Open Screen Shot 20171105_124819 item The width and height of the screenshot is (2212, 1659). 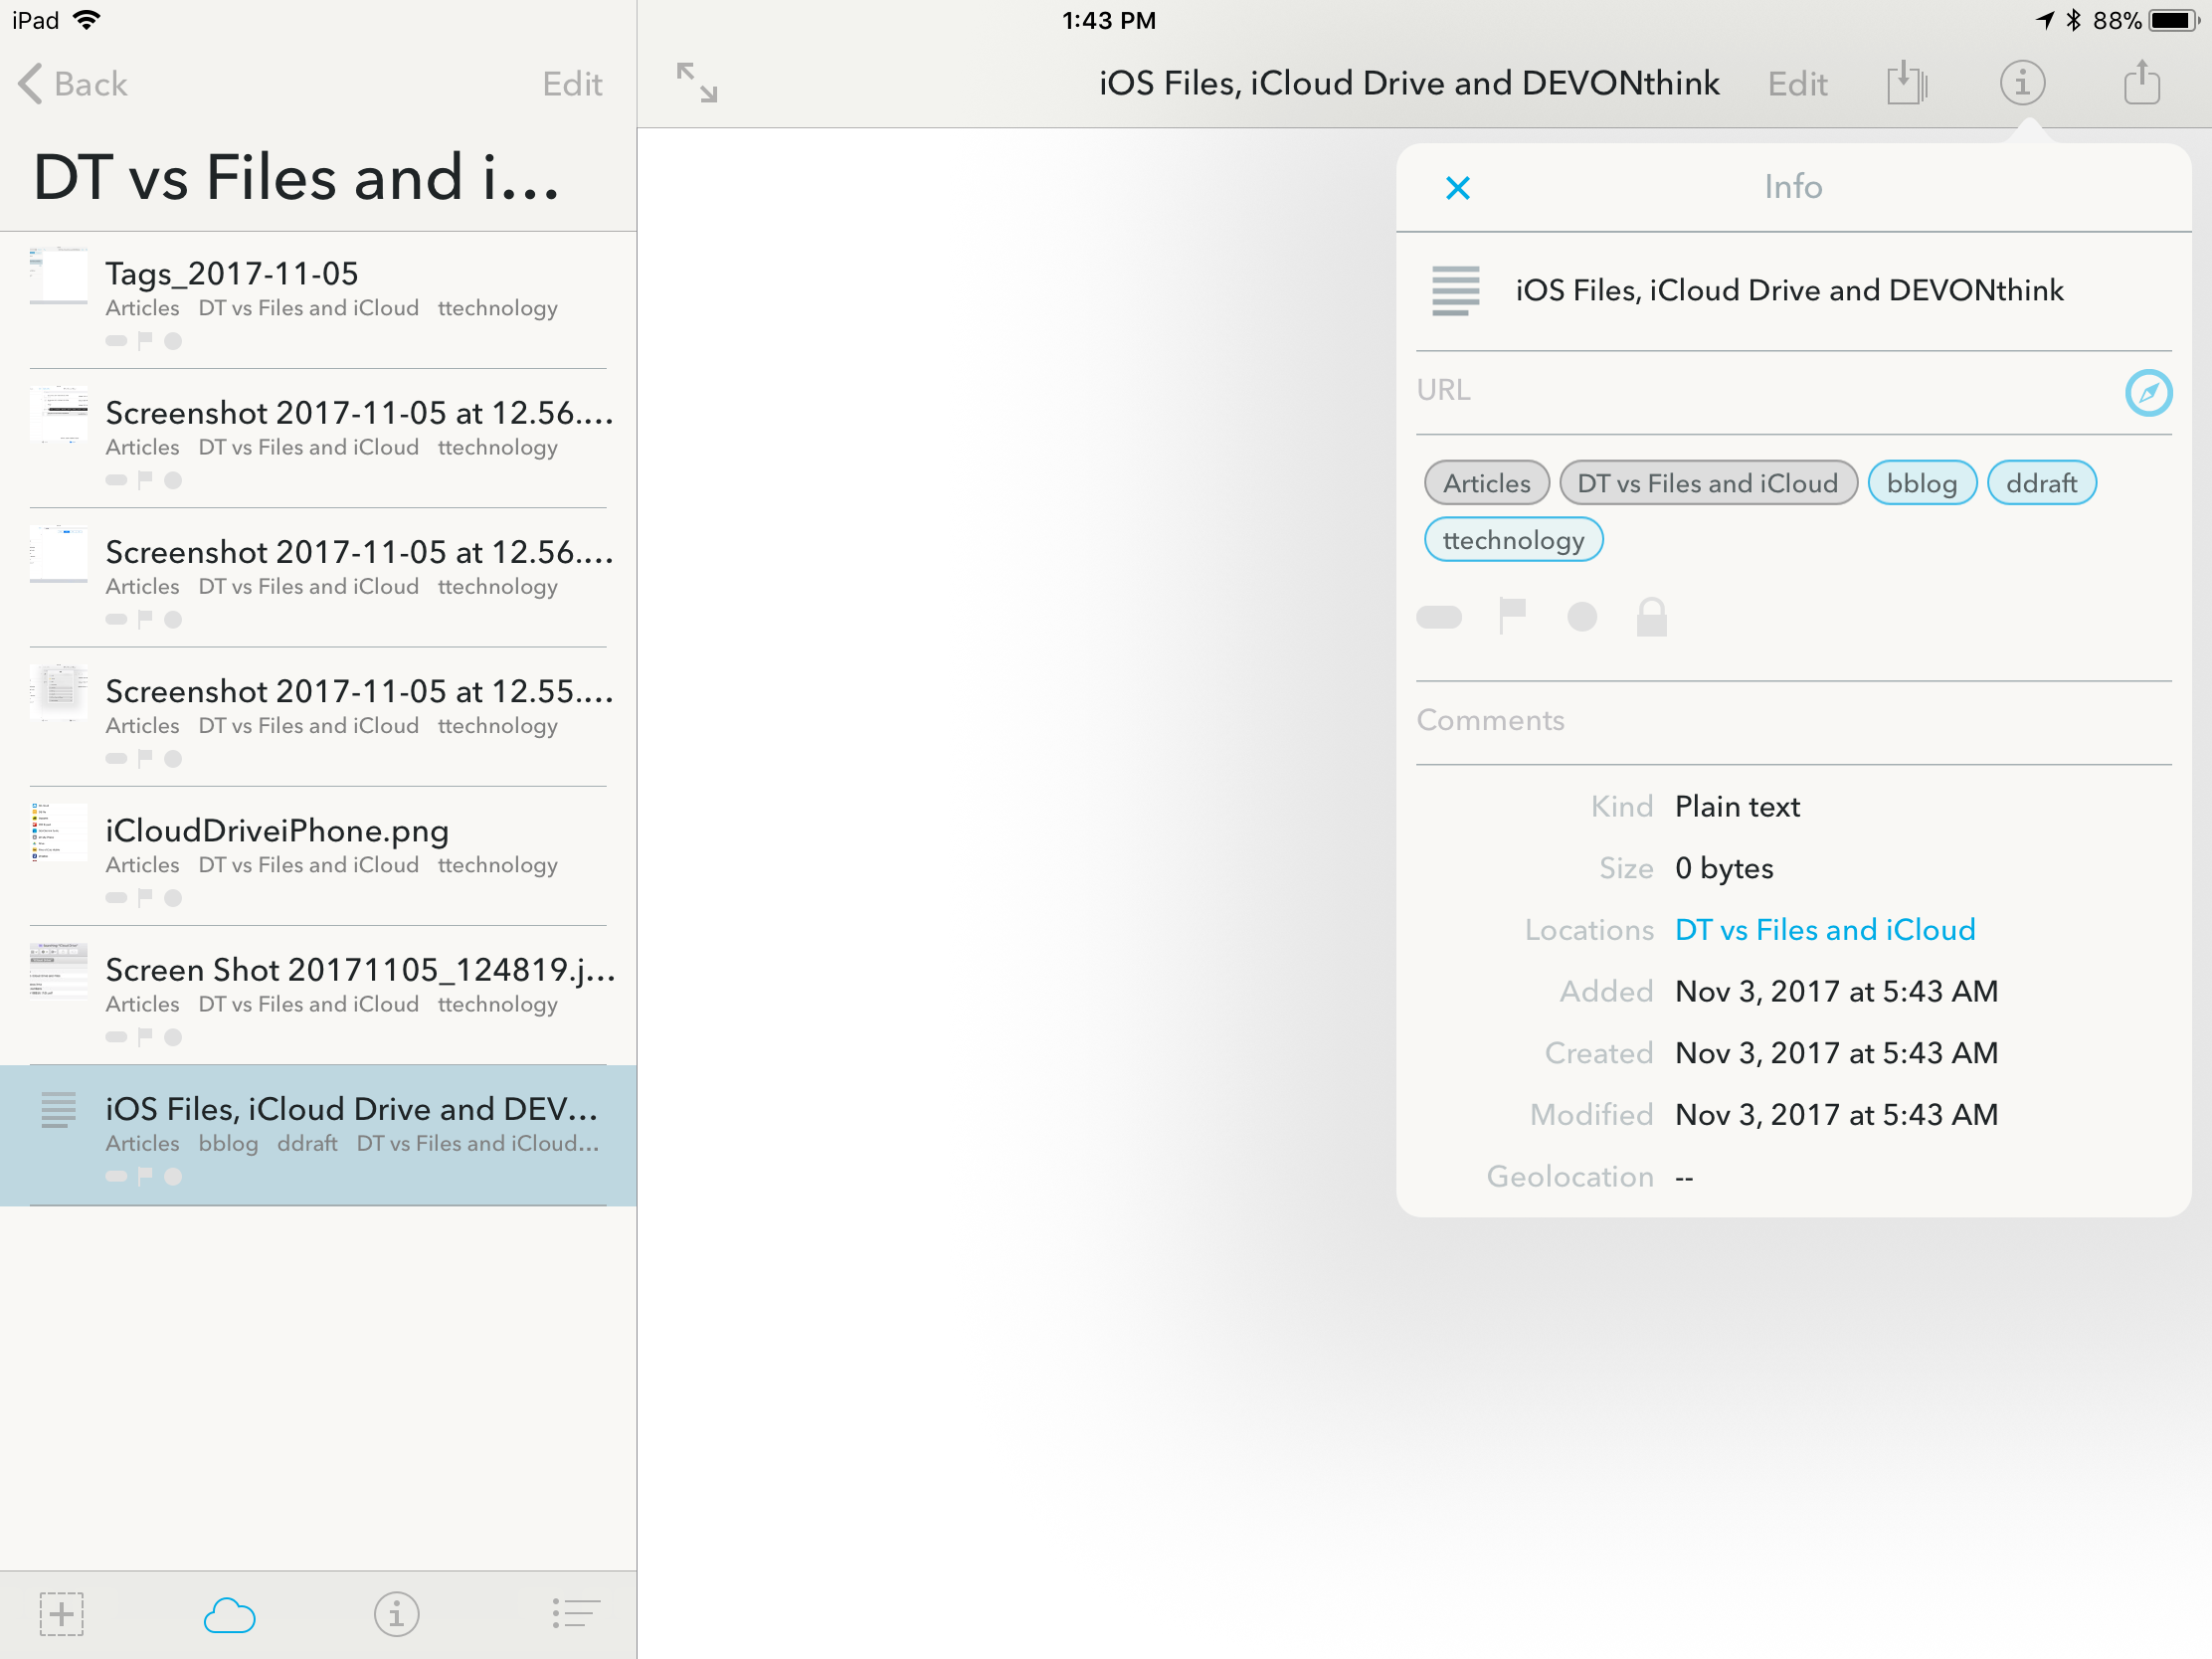click(318, 996)
